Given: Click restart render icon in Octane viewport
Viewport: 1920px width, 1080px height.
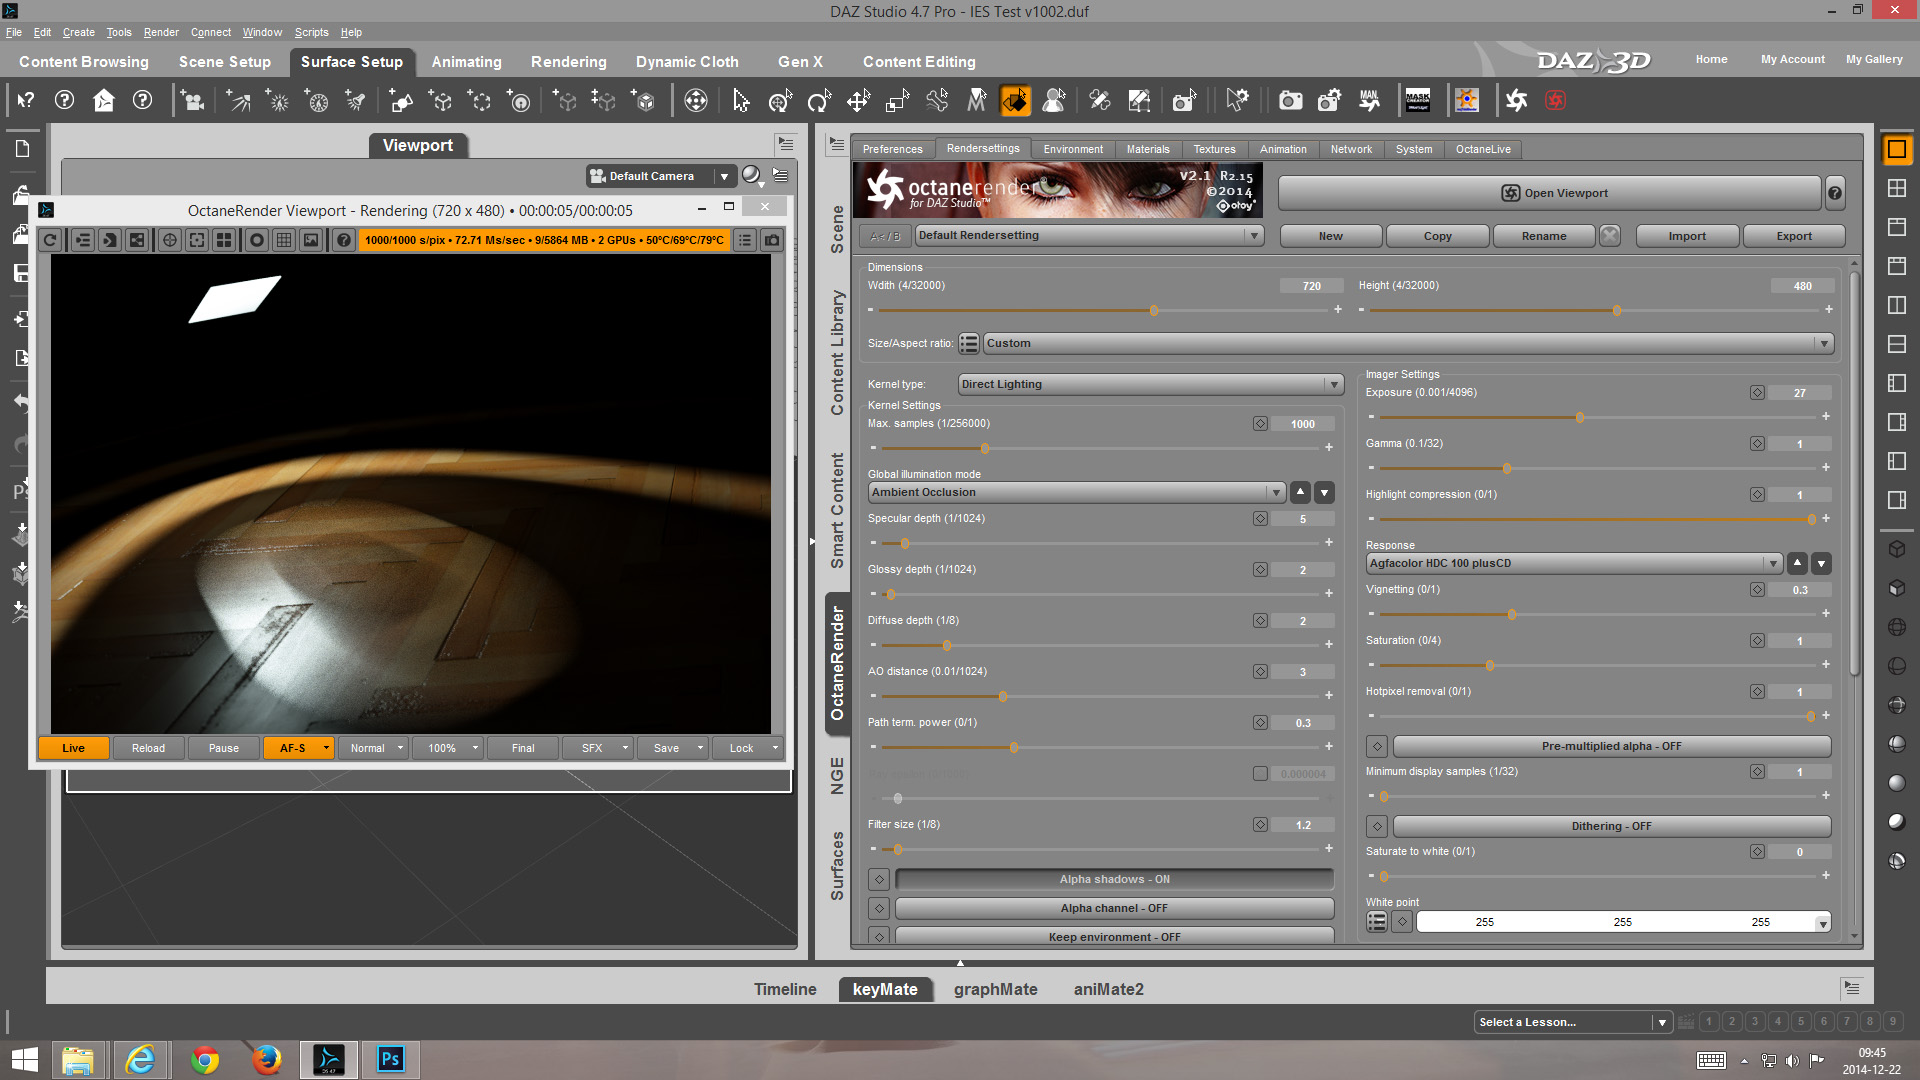Looking at the screenshot, I should coord(50,240).
